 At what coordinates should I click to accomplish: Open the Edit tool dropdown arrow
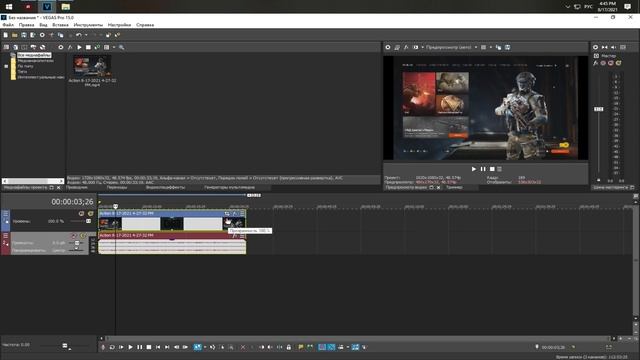pos(204,347)
